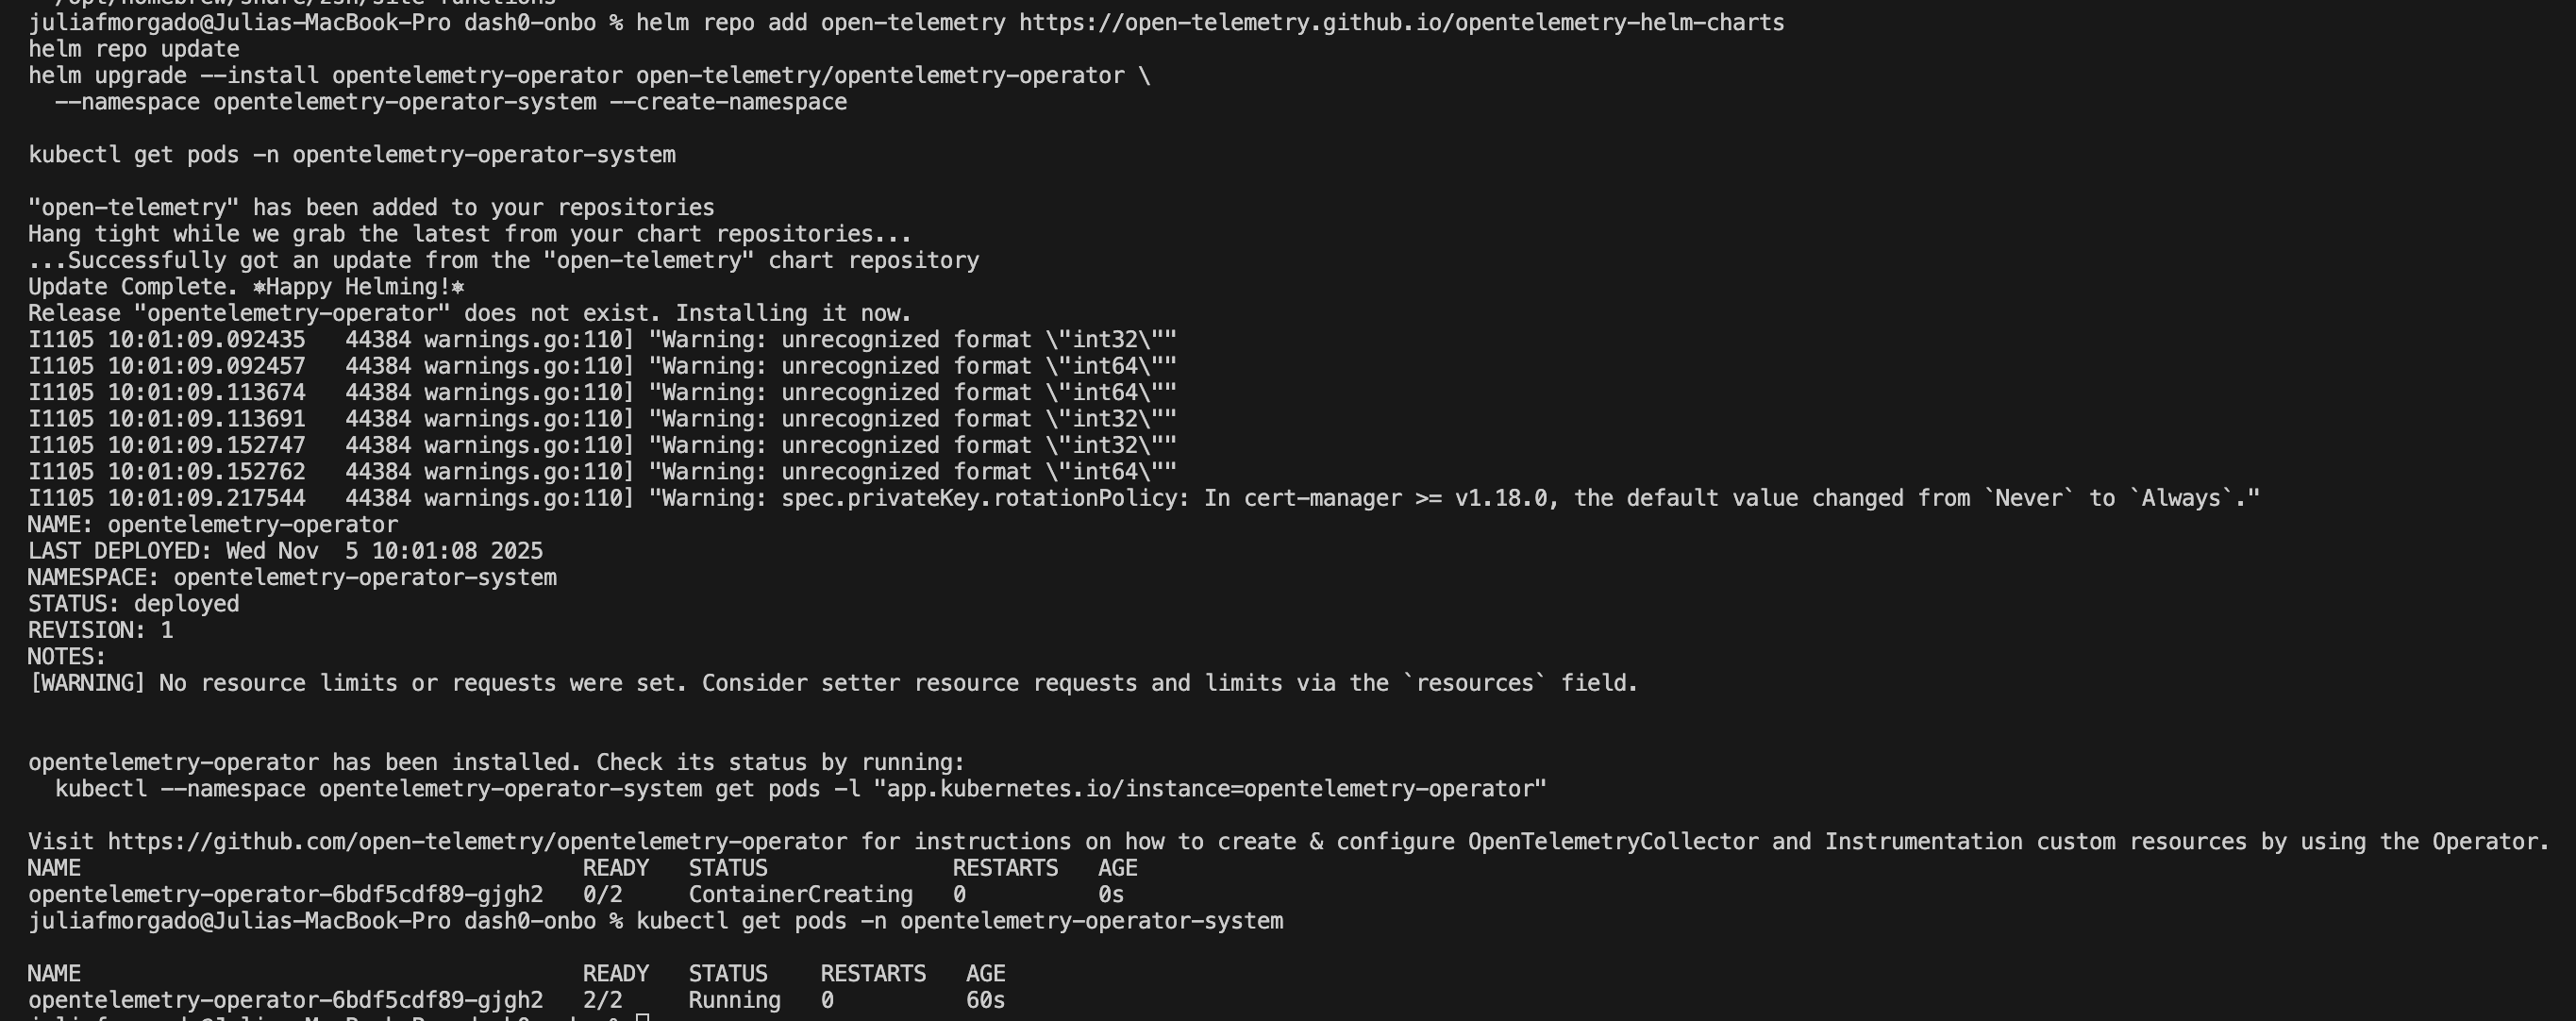The width and height of the screenshot is (2576, 1021).
Task: Click the app.kubernetes.io/instance label selector text
Action: tap(1210, 789)
